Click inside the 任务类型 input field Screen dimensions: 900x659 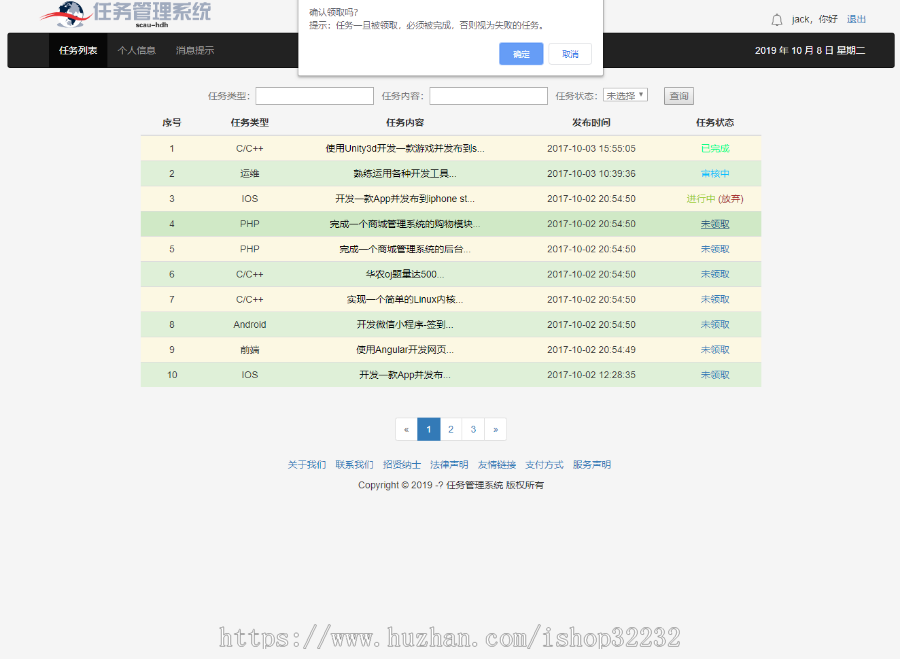tap(314, 95)
